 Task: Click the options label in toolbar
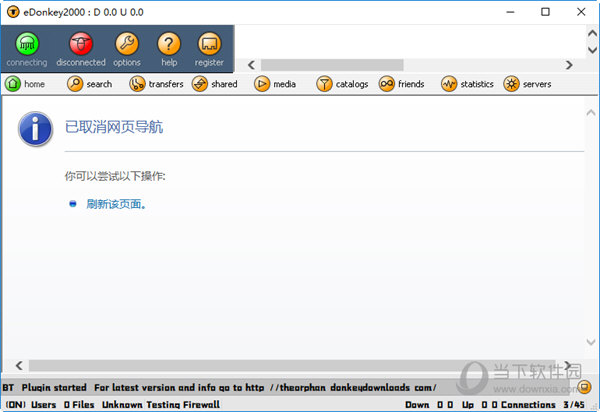coord(127,62)
